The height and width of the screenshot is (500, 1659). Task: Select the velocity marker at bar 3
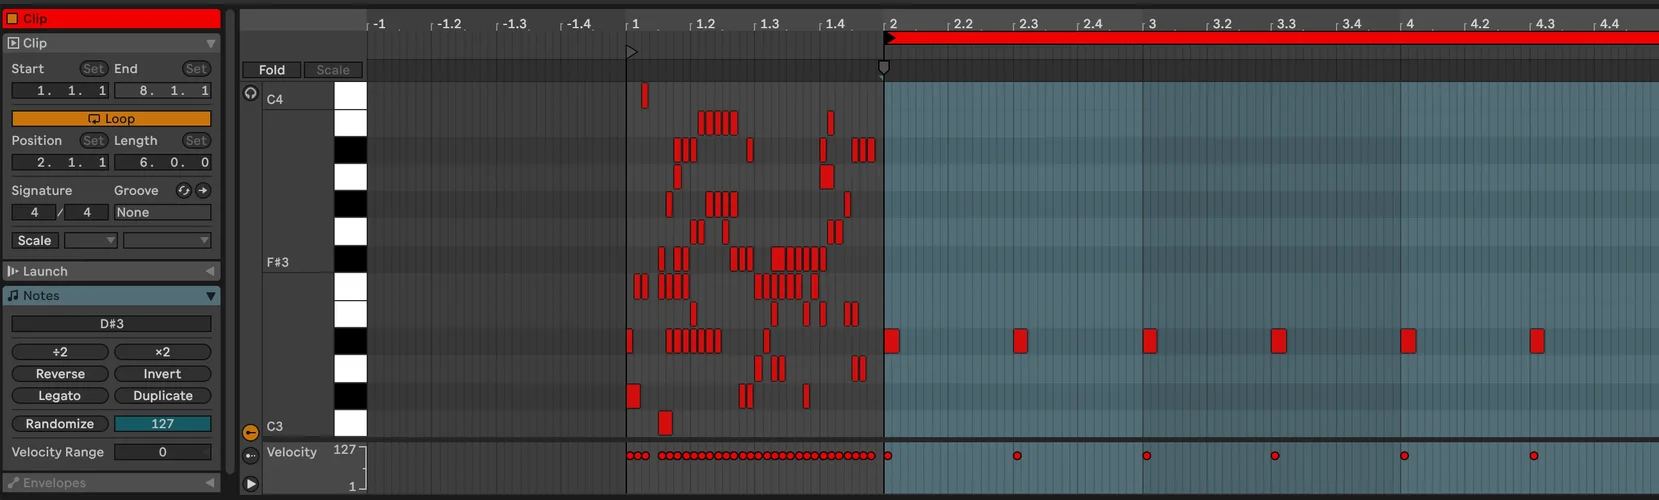[1147, 456]
